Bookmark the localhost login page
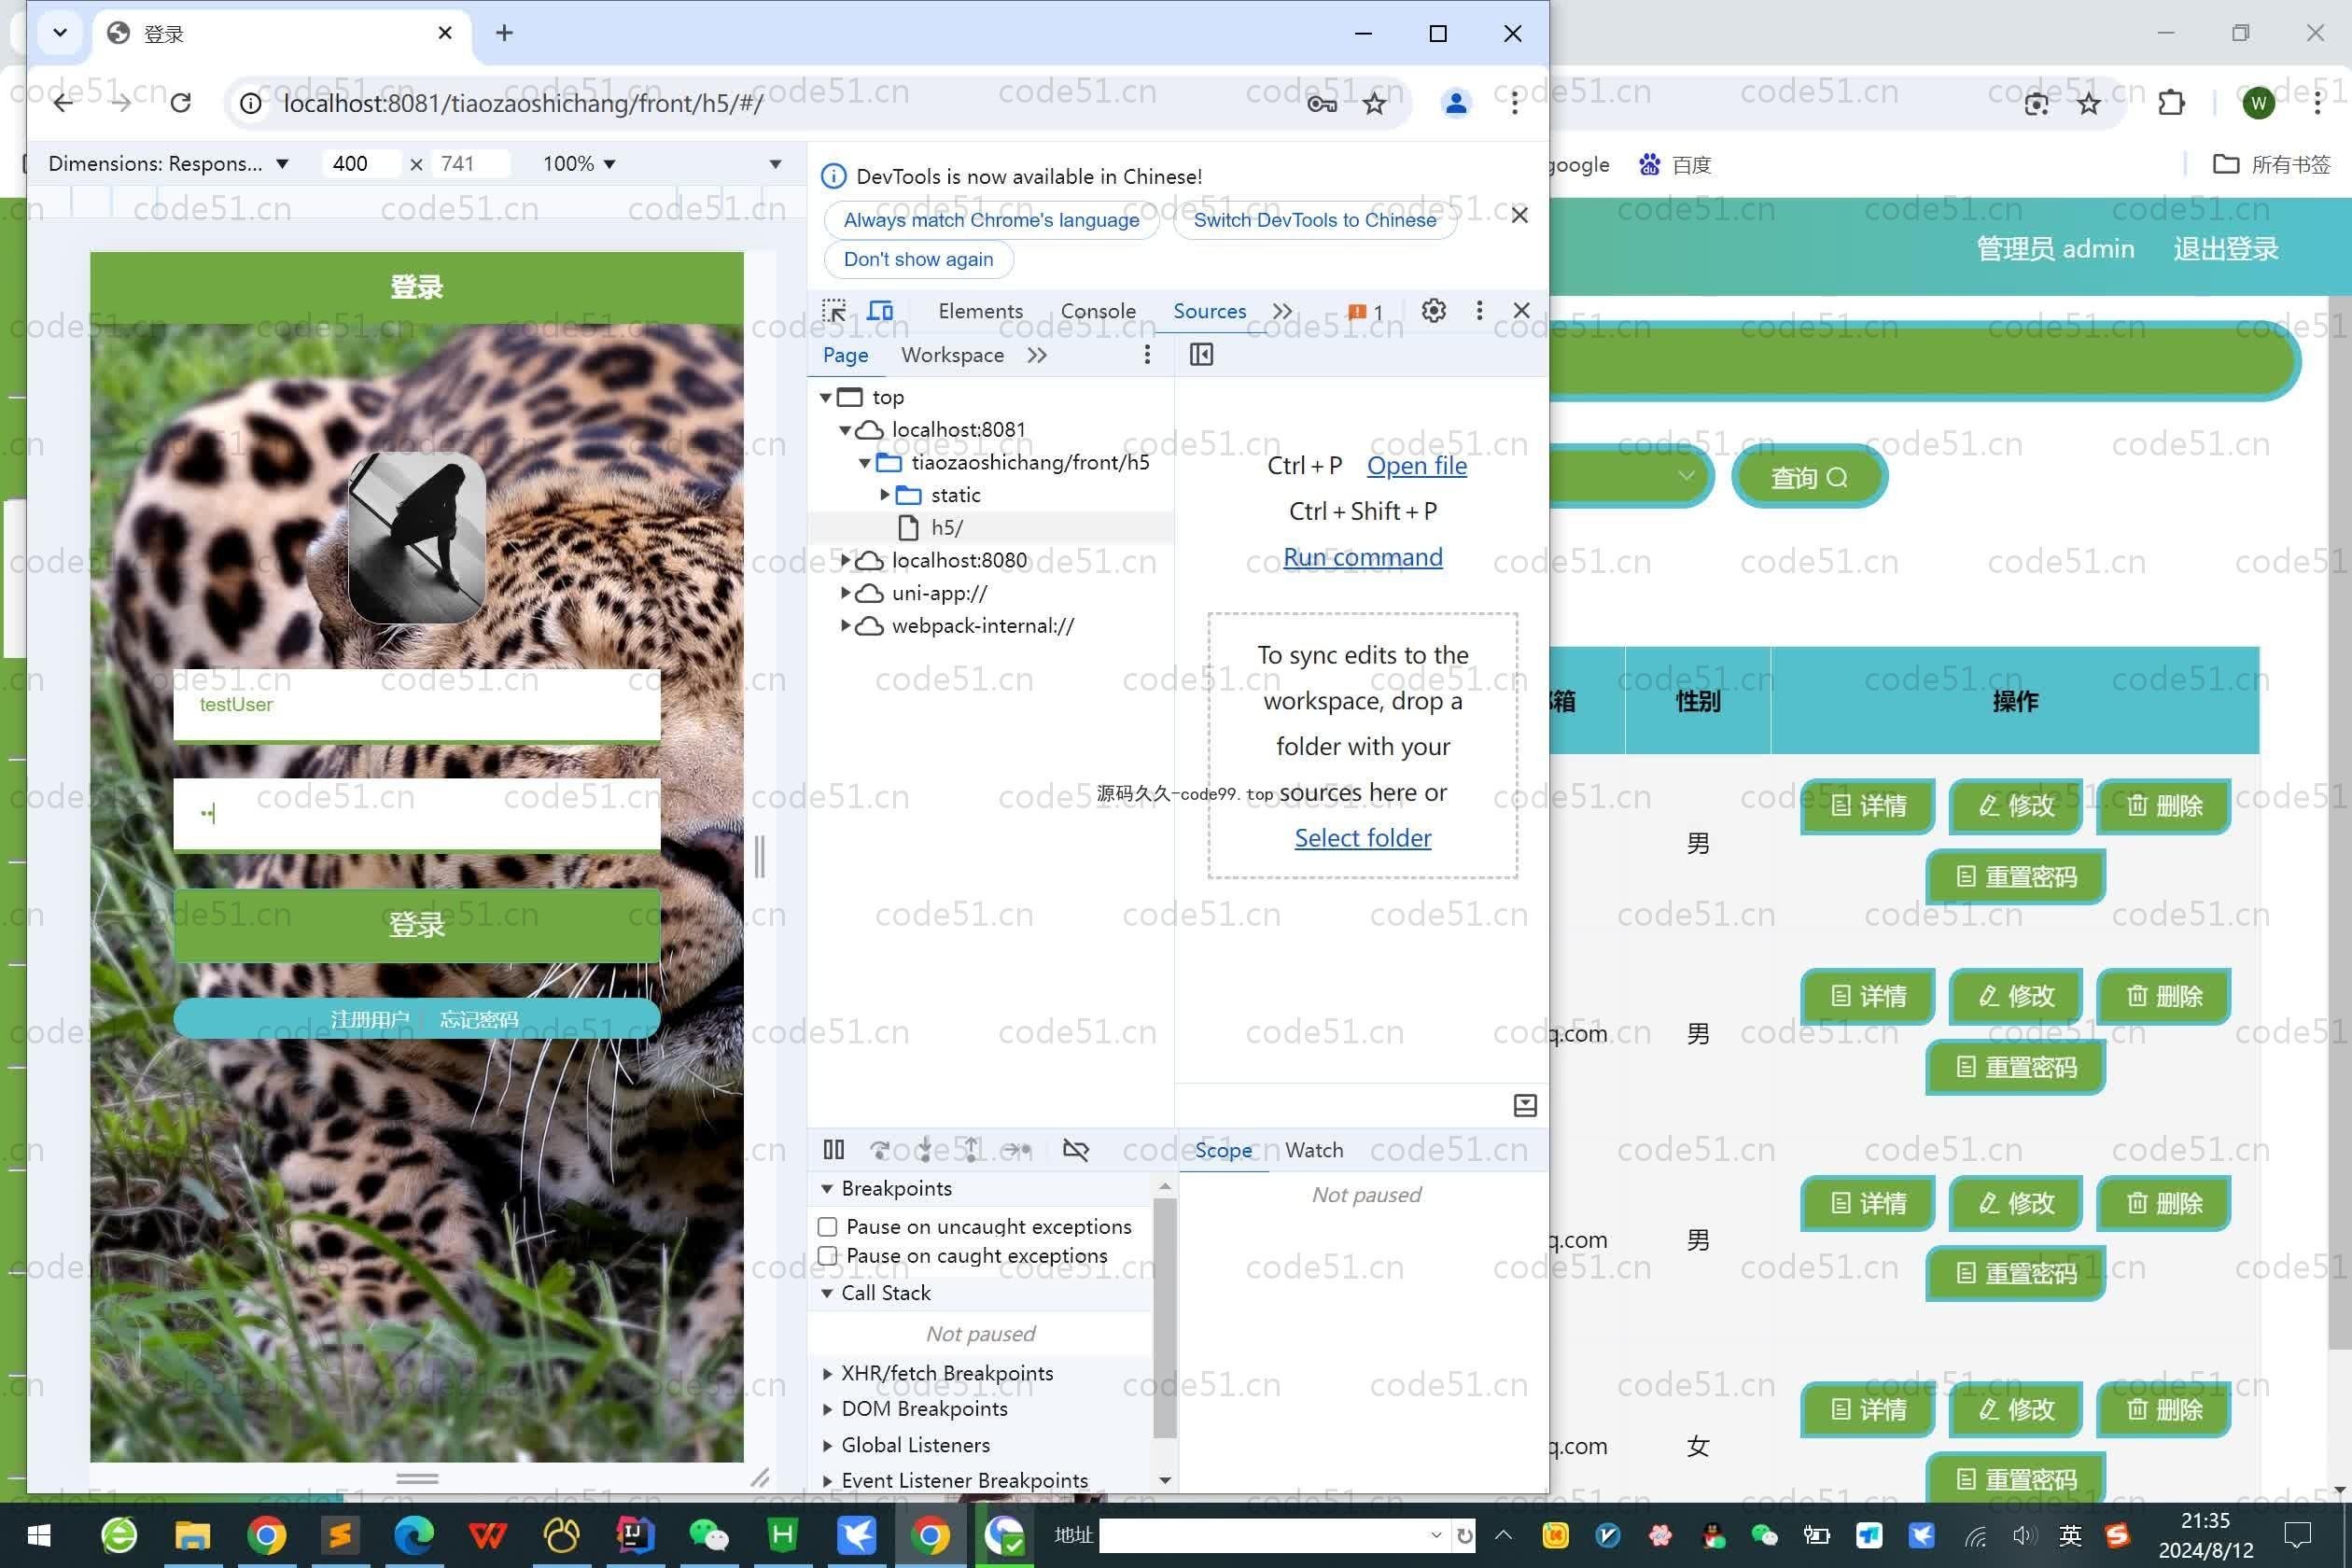 click(1374, 103)
